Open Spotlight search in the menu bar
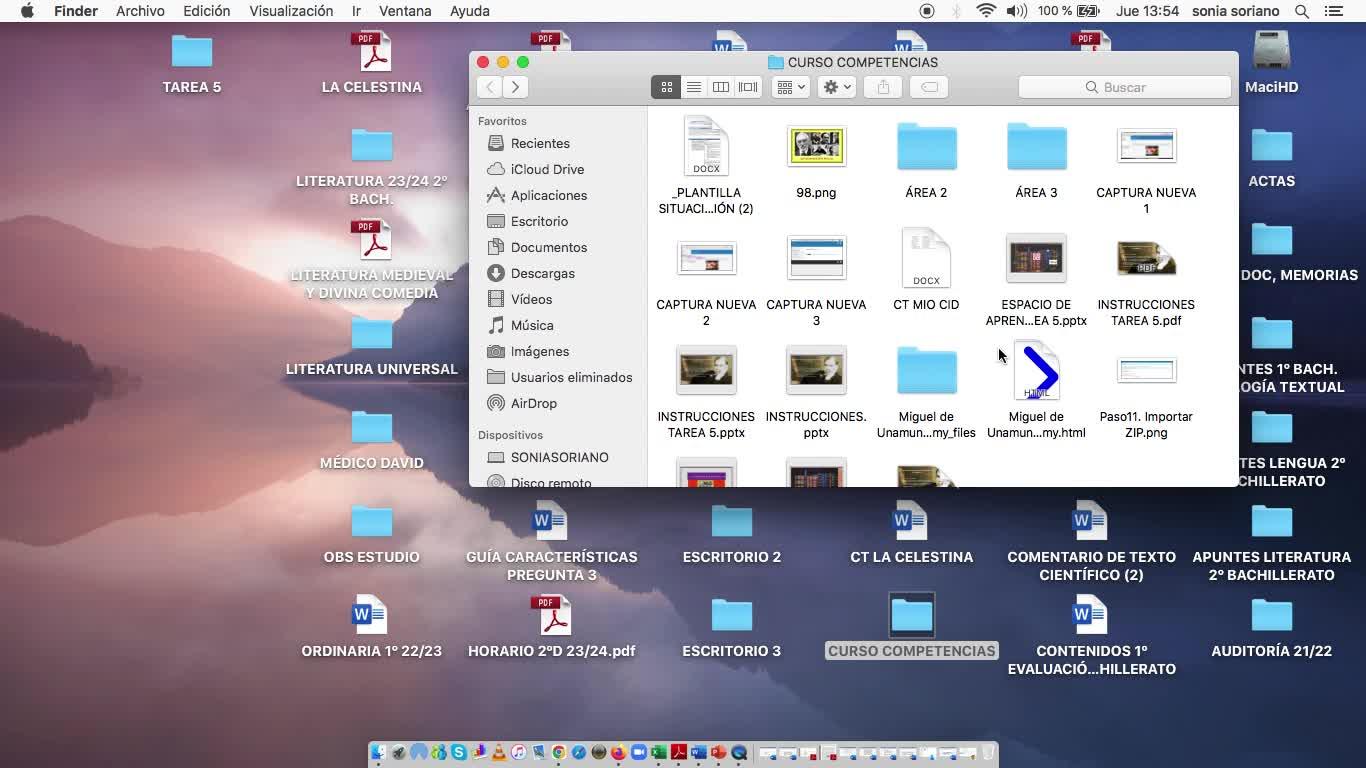Viewport: 1366px width, 768px height. pyautogui.click(x=1301, y=11)
